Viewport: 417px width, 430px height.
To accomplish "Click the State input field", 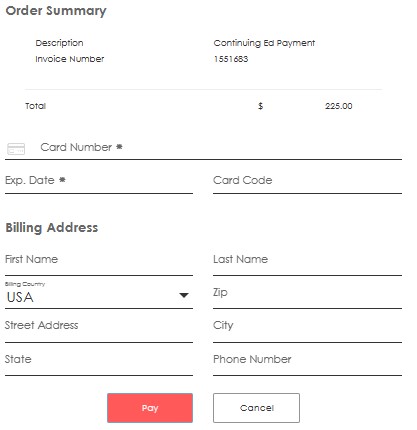I will point(99,361).
